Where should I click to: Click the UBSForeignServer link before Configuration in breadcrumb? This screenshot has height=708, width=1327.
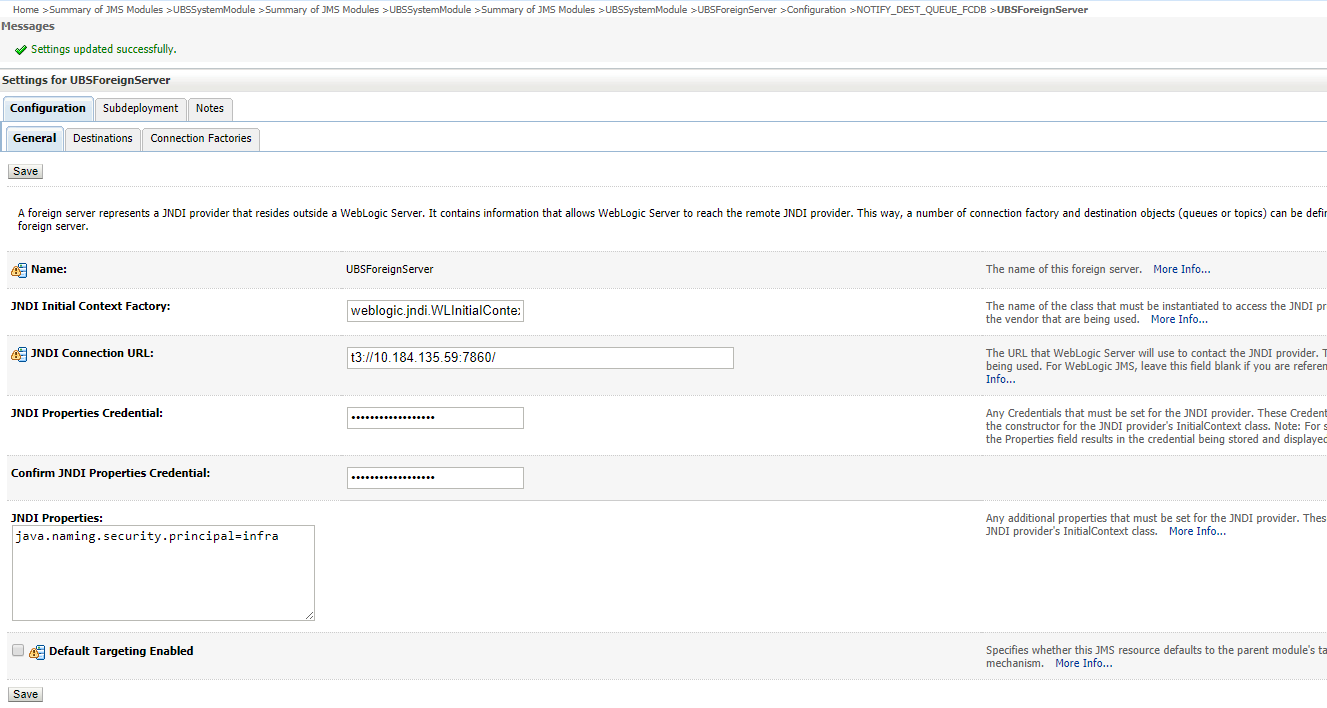coord(737,9)
